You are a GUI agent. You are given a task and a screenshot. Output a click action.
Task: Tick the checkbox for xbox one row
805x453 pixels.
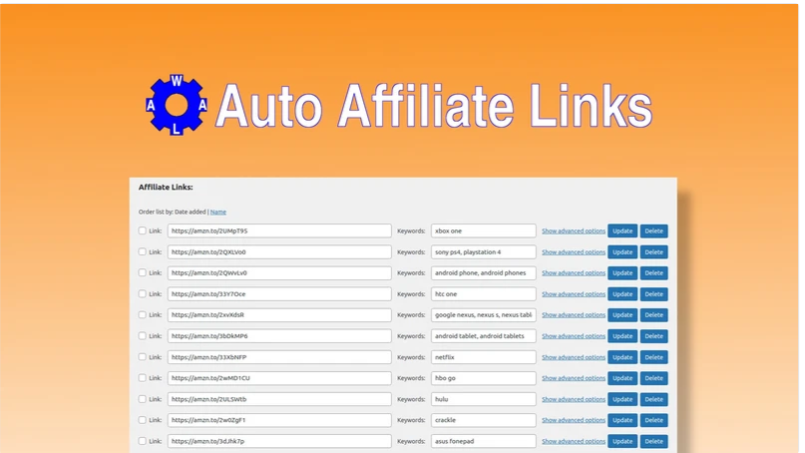click(x=142, y=231)
